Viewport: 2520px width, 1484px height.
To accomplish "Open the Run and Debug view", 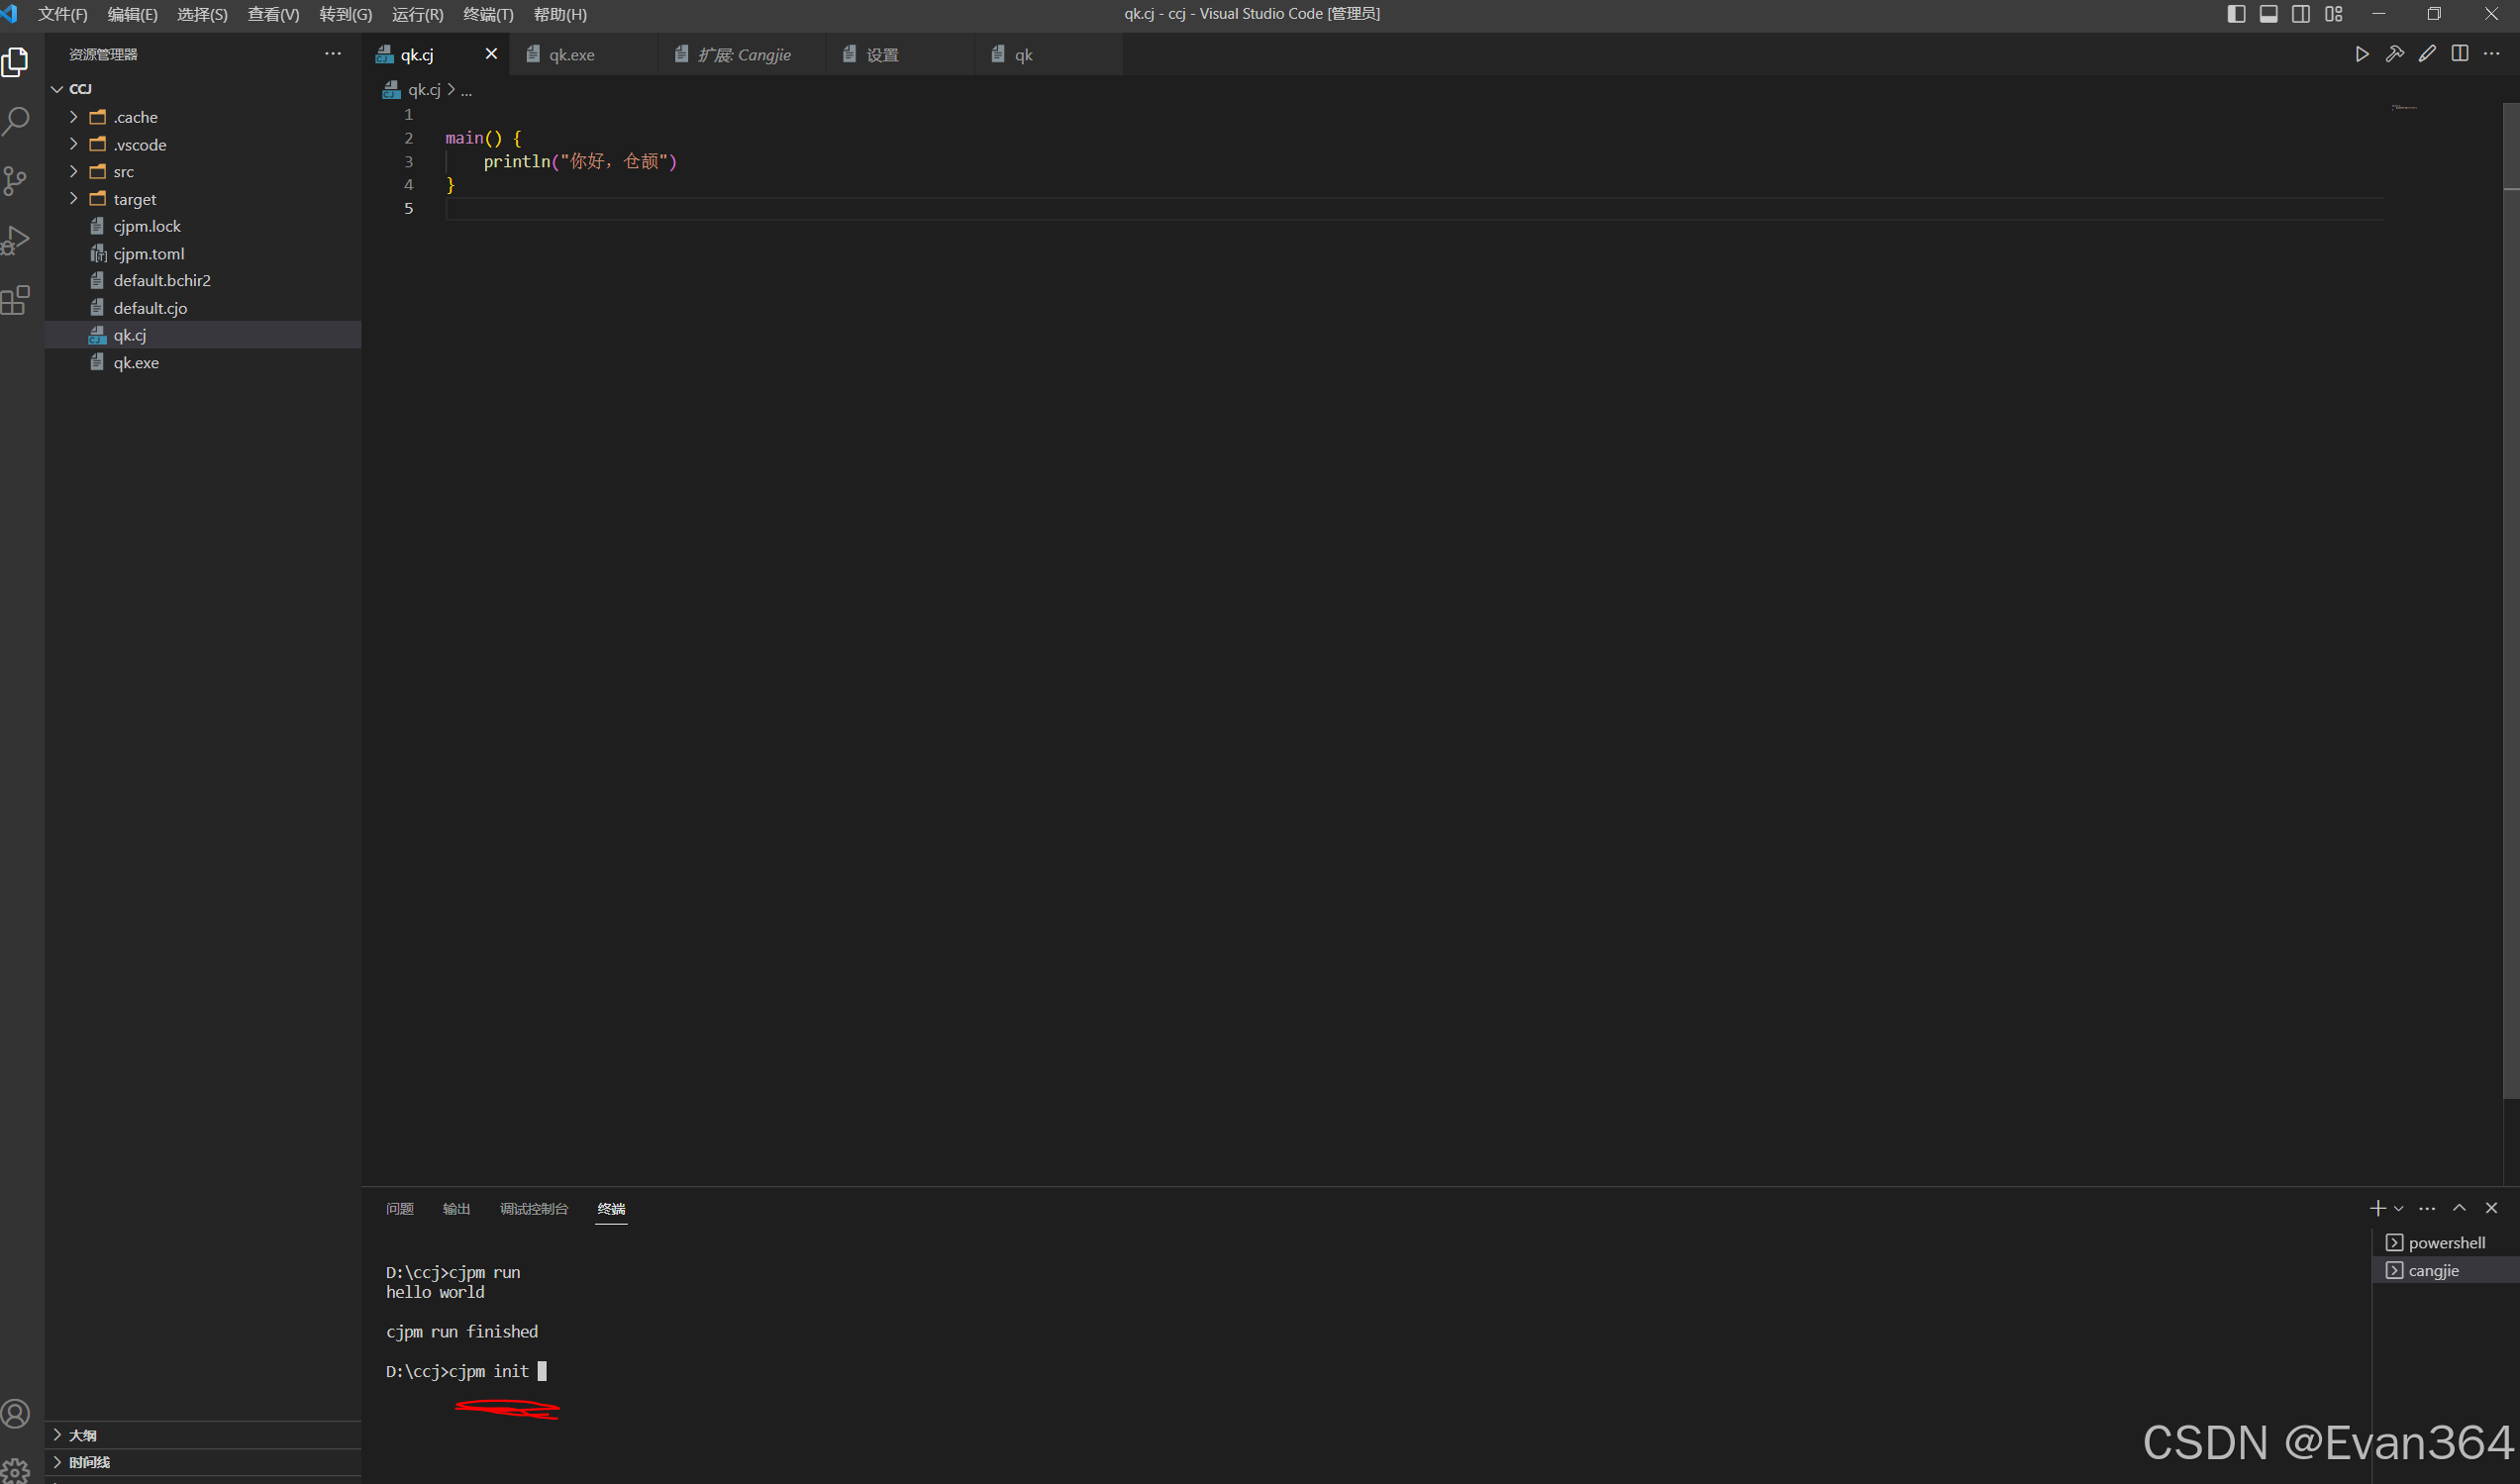I will [x=16, y=240].
